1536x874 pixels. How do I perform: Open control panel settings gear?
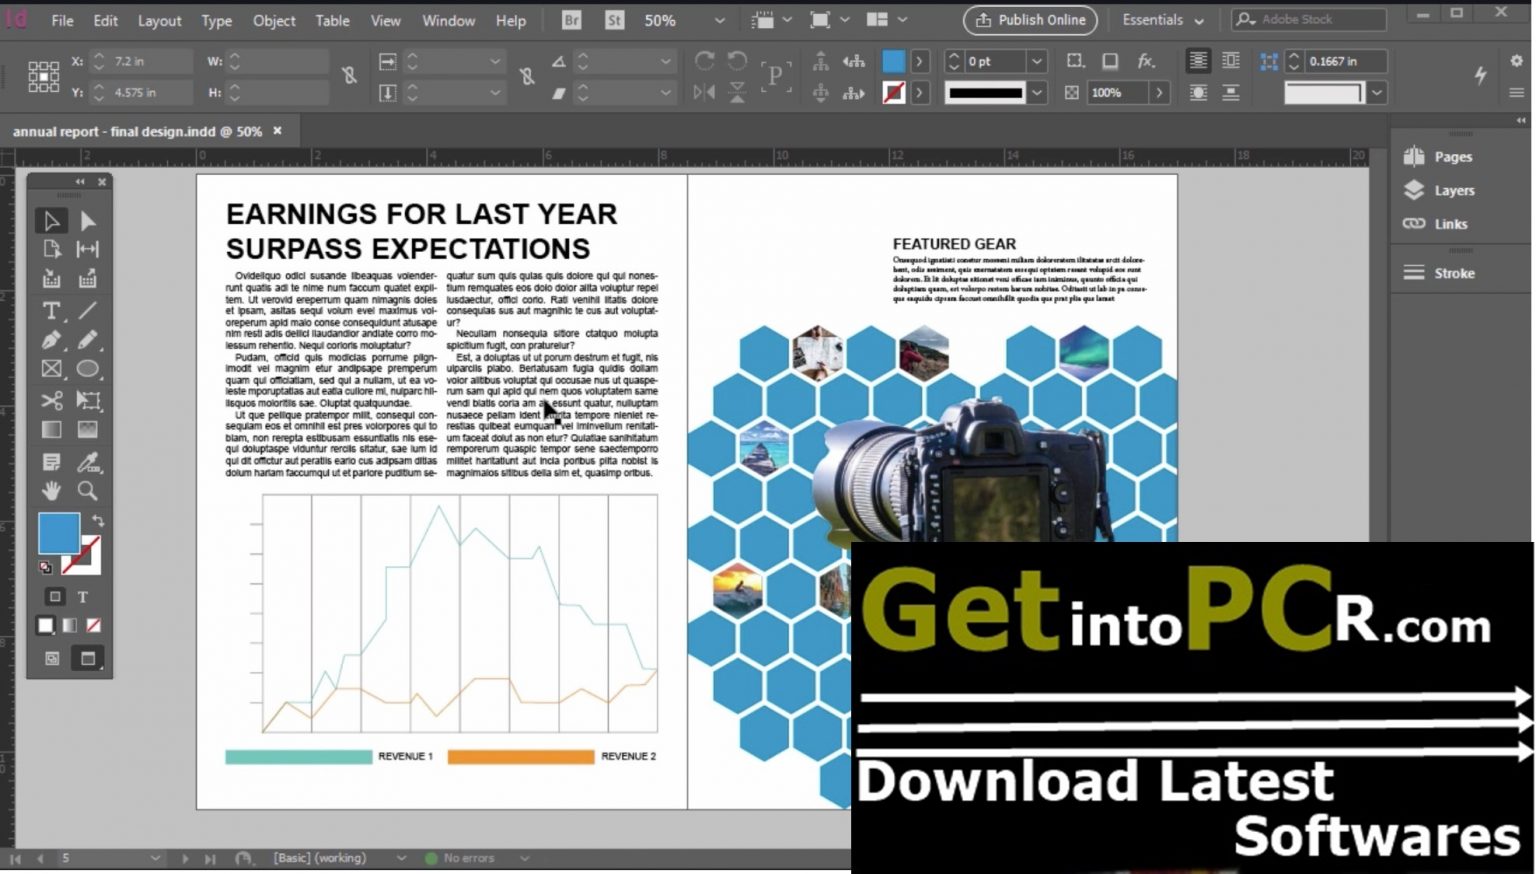tap(1516, 61)
